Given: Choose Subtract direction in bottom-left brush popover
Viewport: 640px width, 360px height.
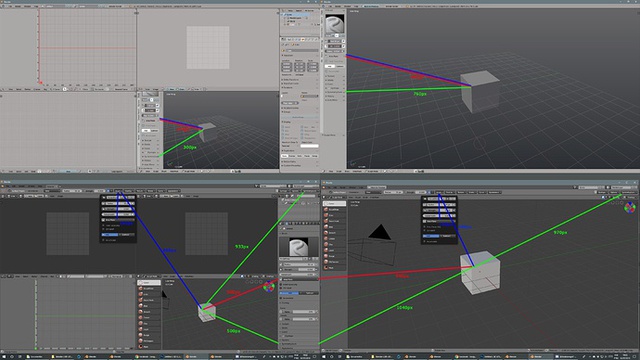Looking at the screenshot, I should click(127, 235).
